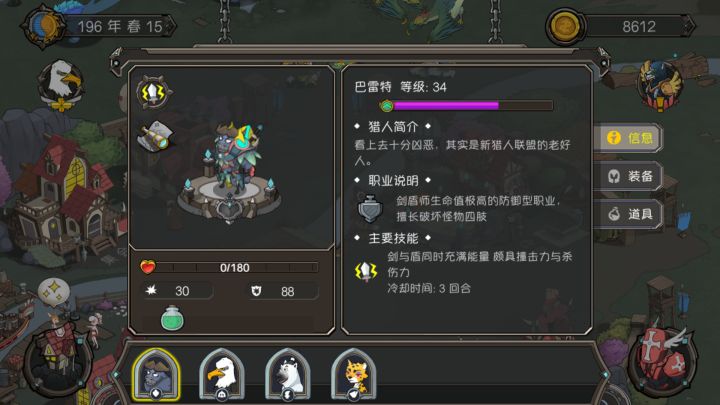
Task: Click the green potion bottle icon
Action: tap(172, 318)
